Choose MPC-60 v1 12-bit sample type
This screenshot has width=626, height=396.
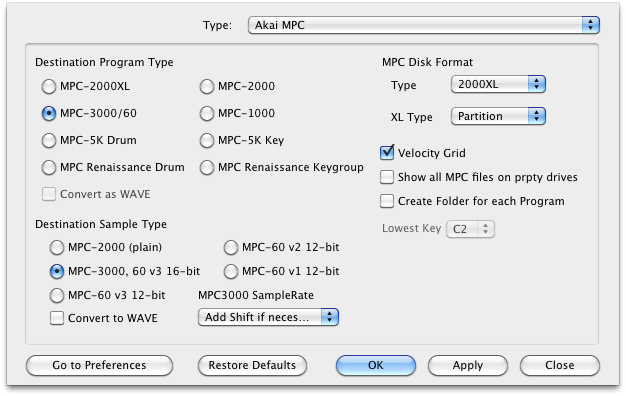tap(231, 271)
